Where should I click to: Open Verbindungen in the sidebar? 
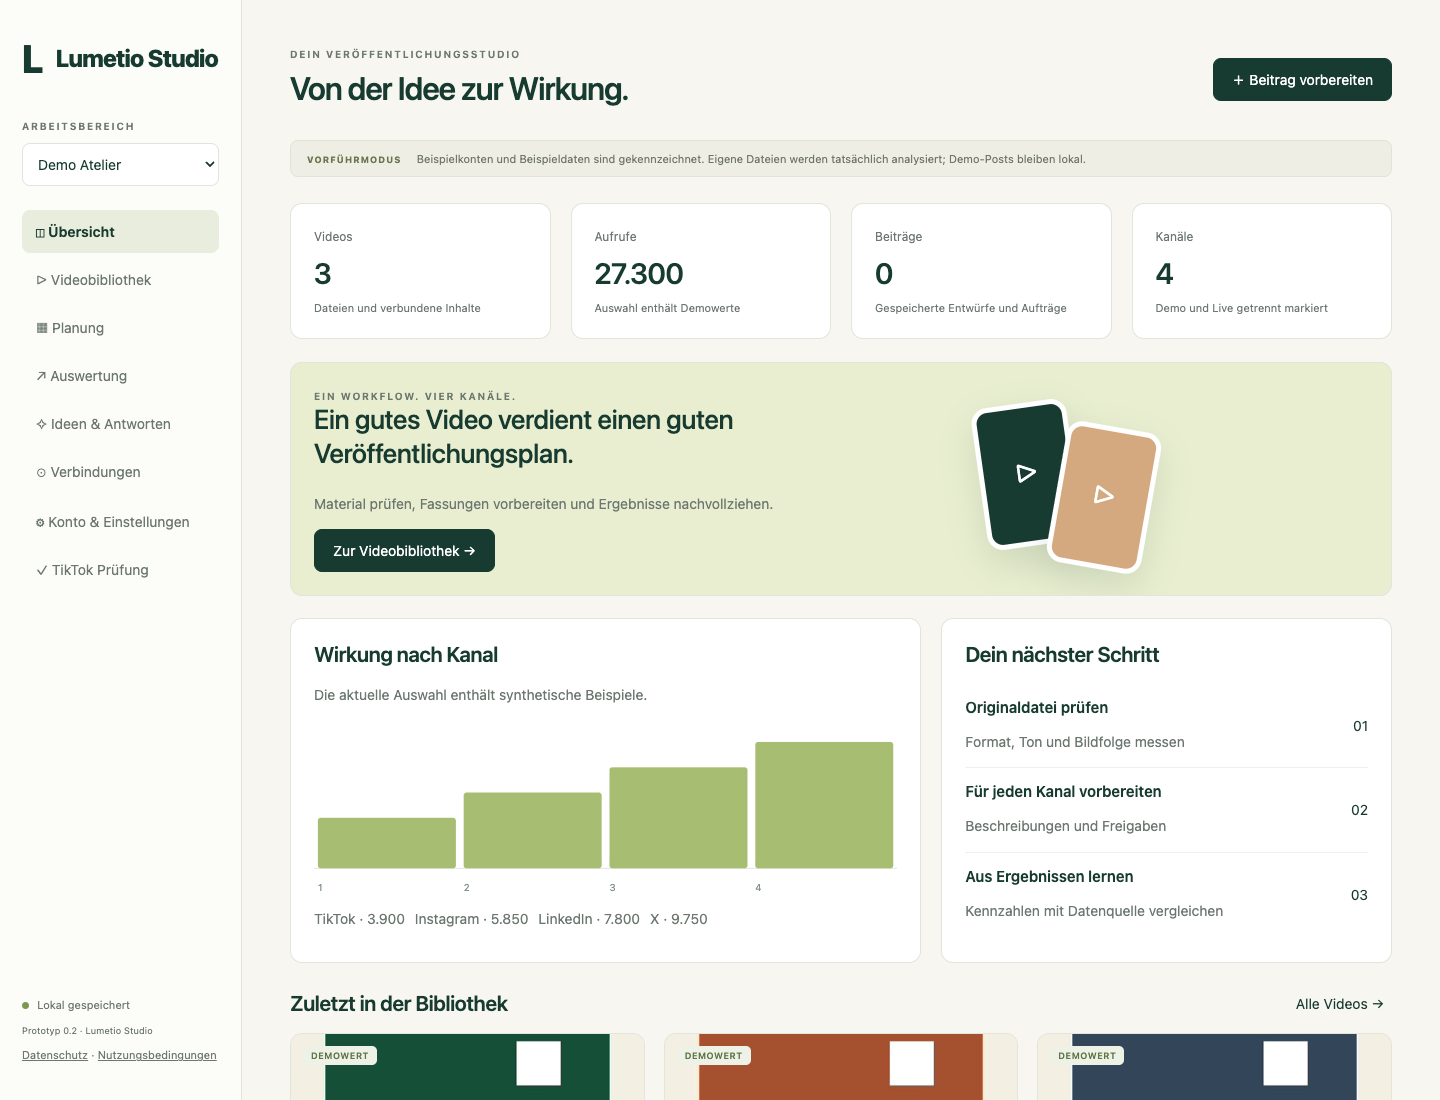click(120, 472)
